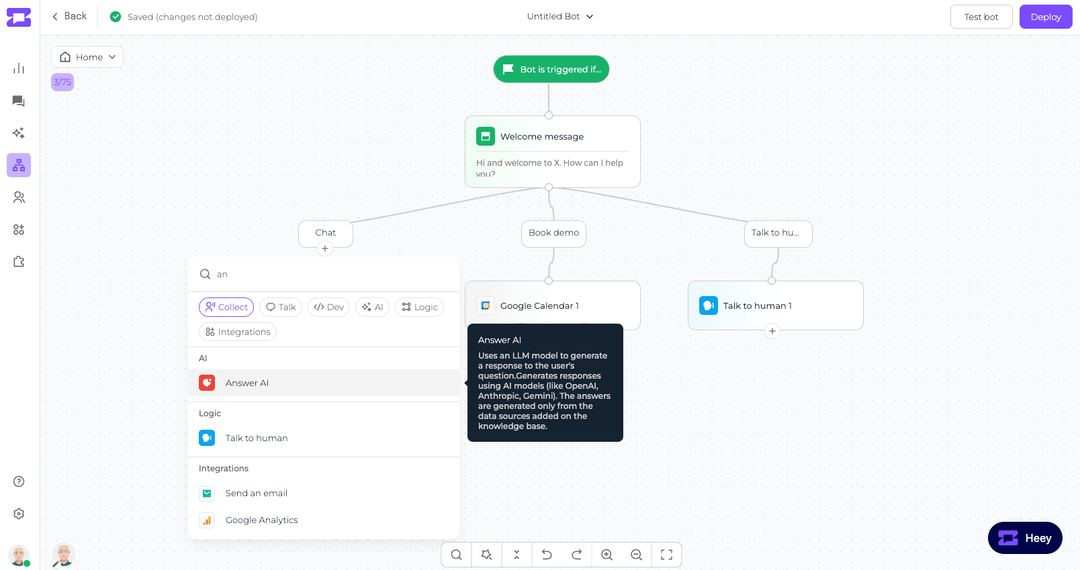Click the Google Analytics icon

207,520
